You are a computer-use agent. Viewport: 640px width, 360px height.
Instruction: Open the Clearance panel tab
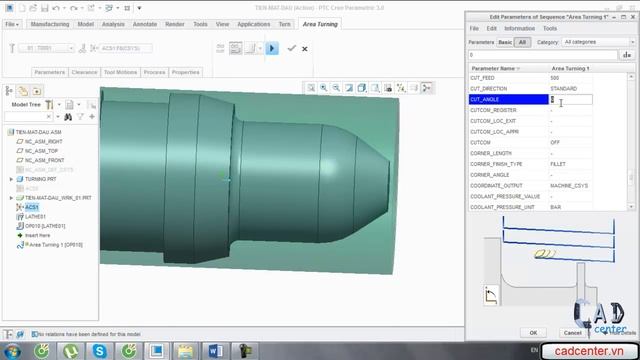tap(84, 72)
